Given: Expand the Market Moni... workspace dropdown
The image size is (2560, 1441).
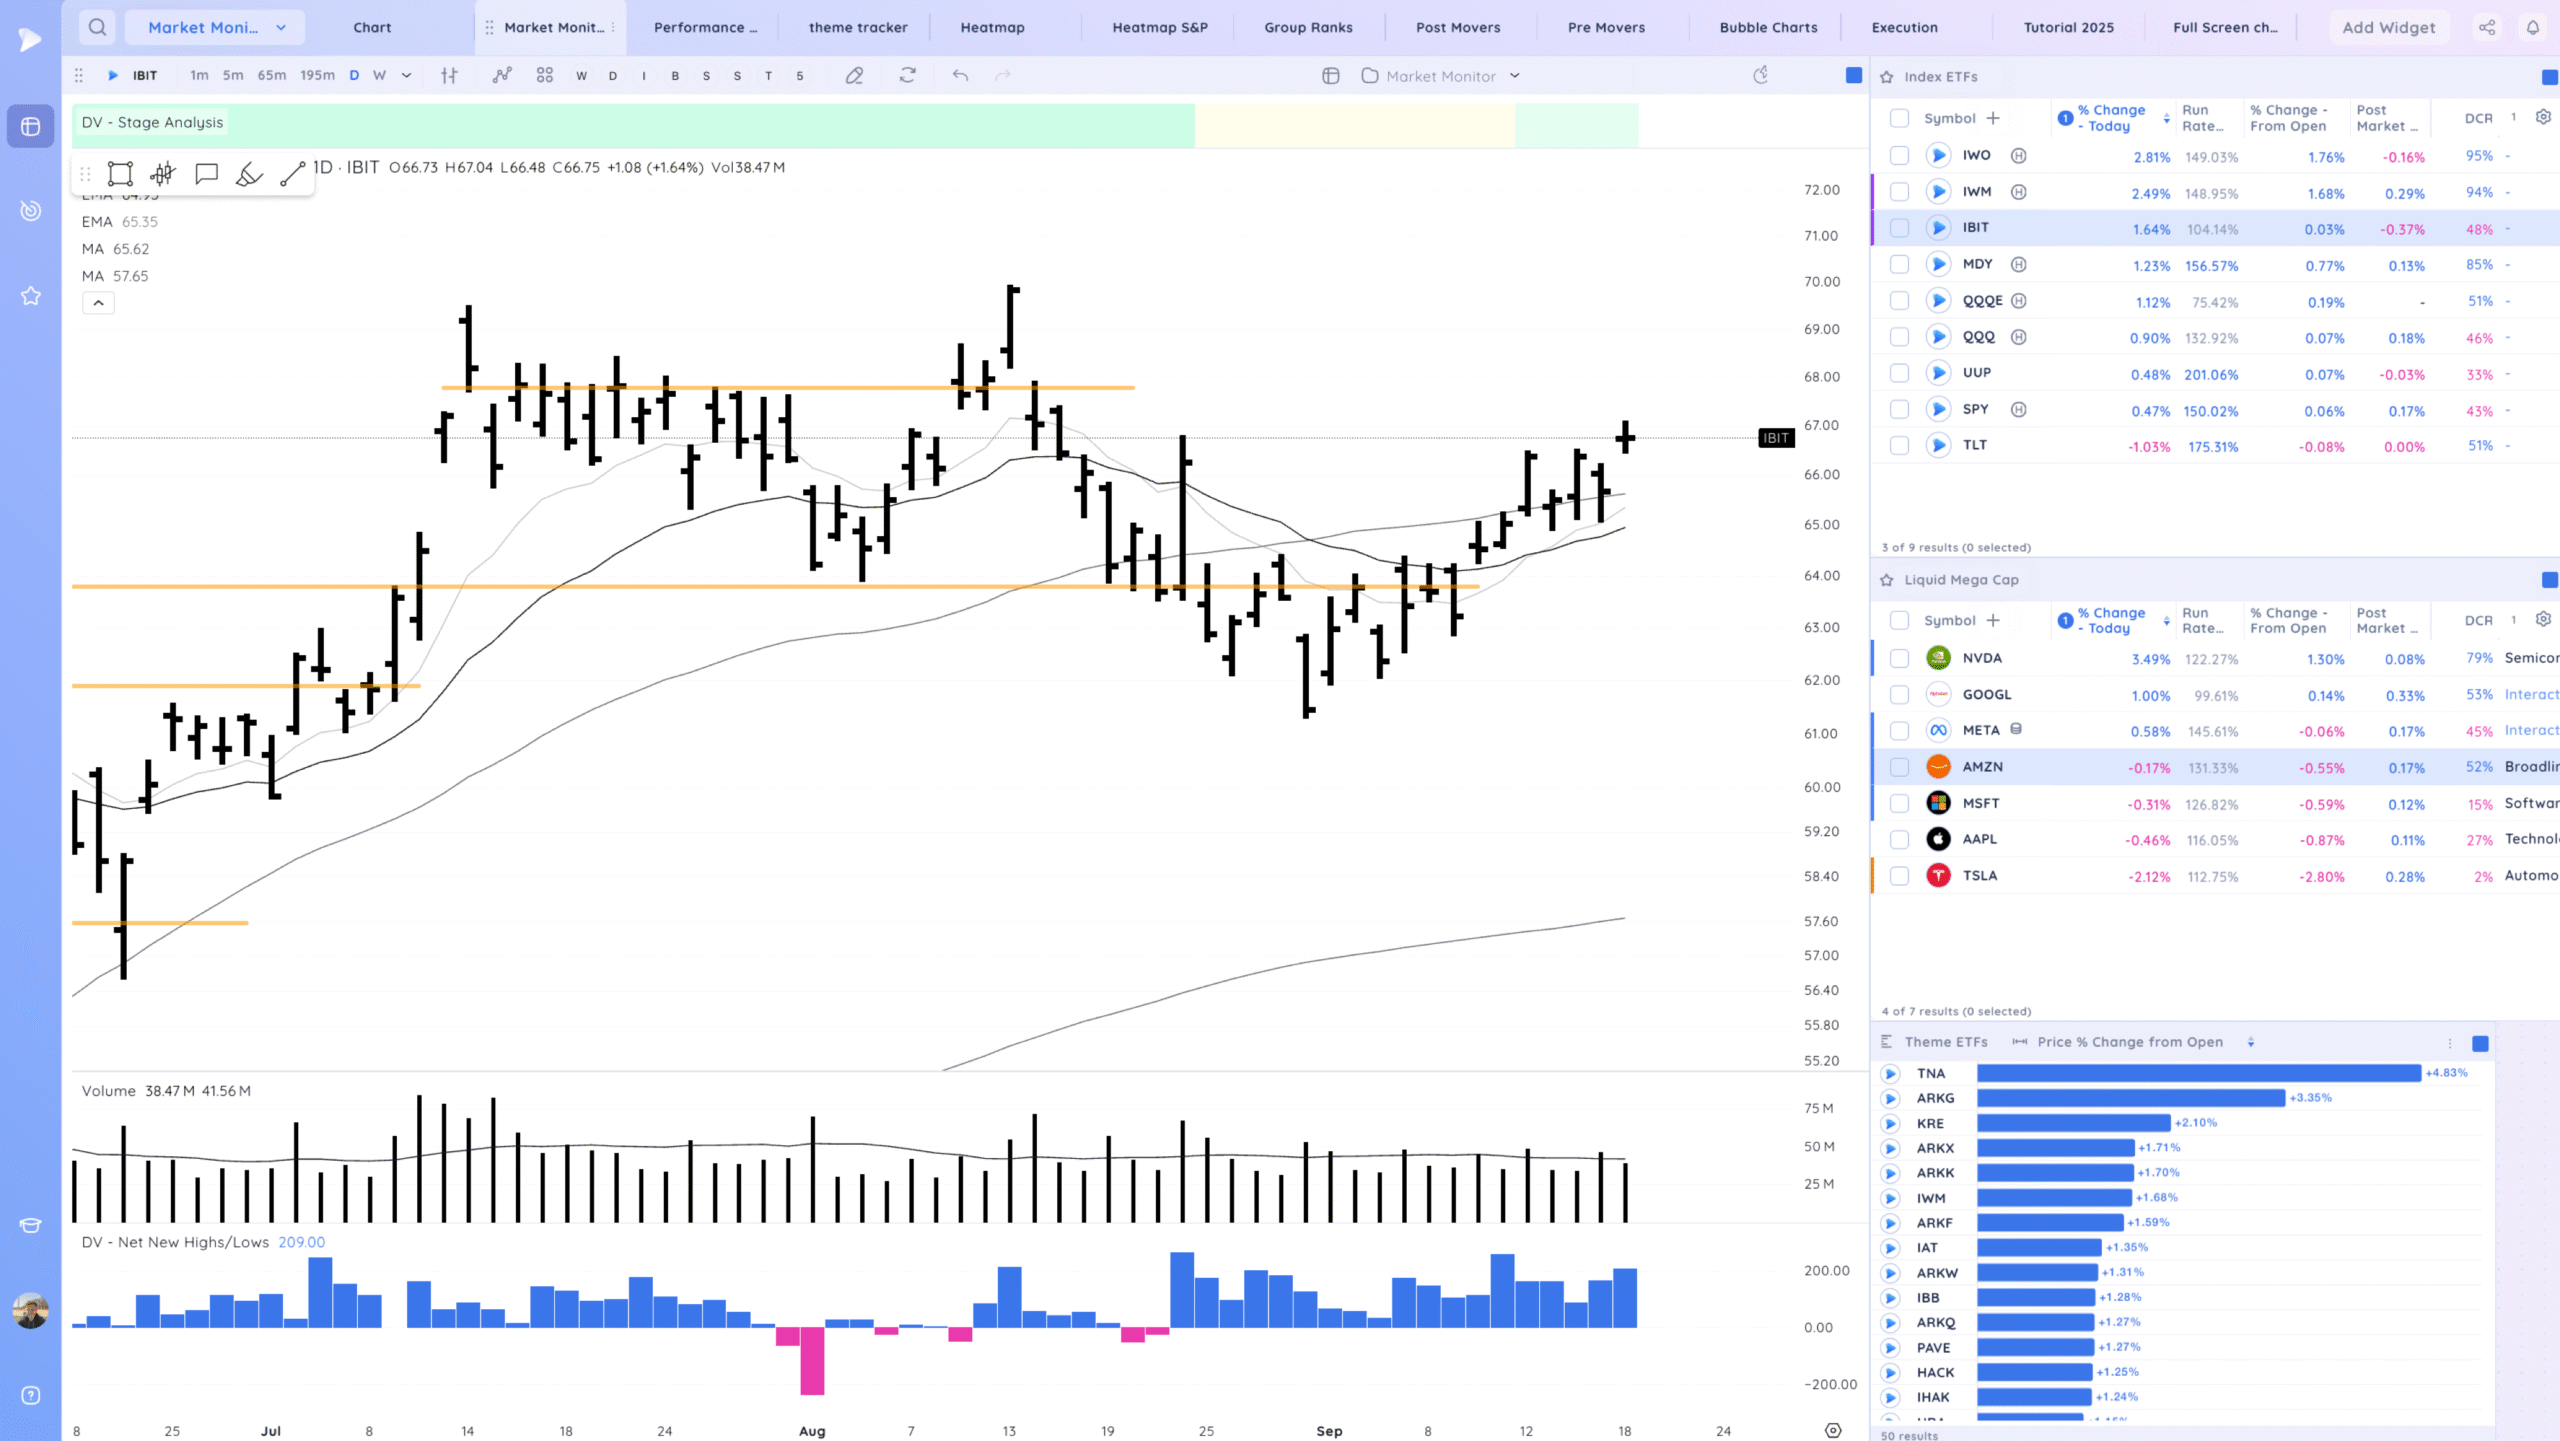Looking at the screenshot, I should (281, 27).
